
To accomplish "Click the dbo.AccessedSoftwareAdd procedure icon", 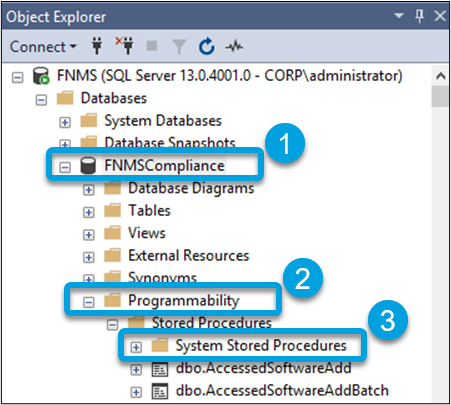I will tap(160, 369).
